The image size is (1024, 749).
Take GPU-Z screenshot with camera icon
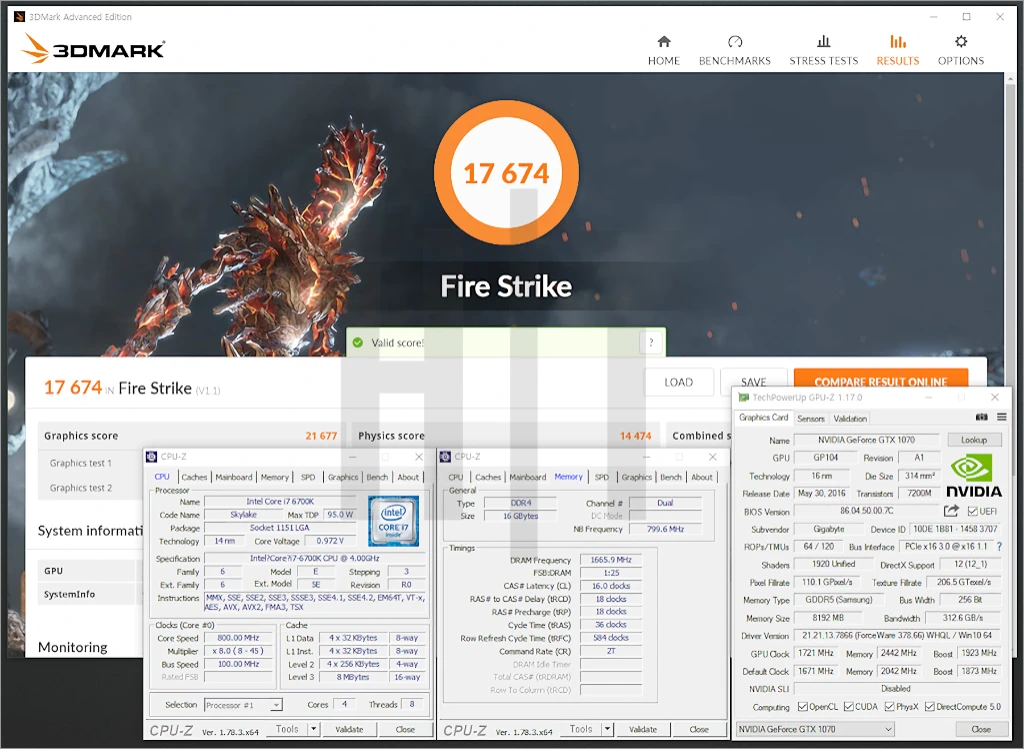click(x=981, y=417)
